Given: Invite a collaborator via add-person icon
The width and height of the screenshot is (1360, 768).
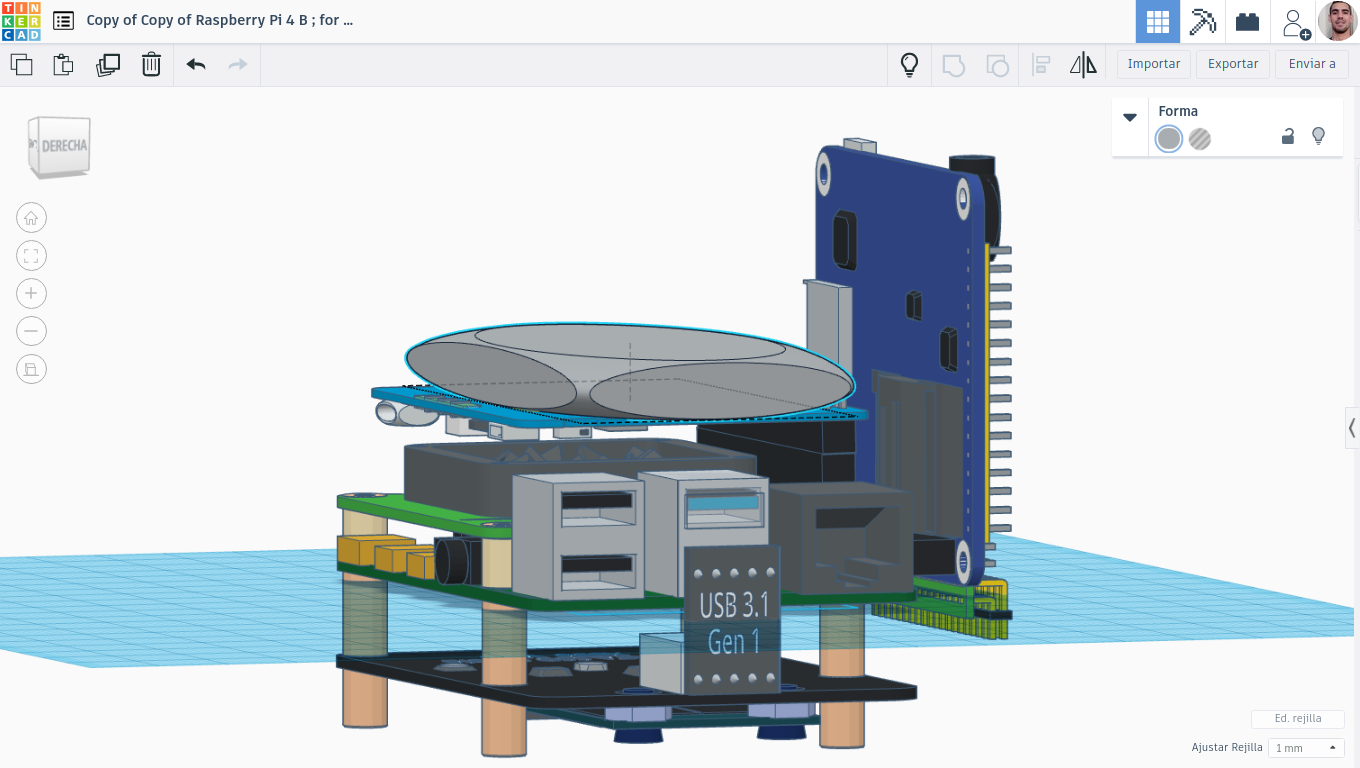Looking at the screenshot, I should point(1295,22).
